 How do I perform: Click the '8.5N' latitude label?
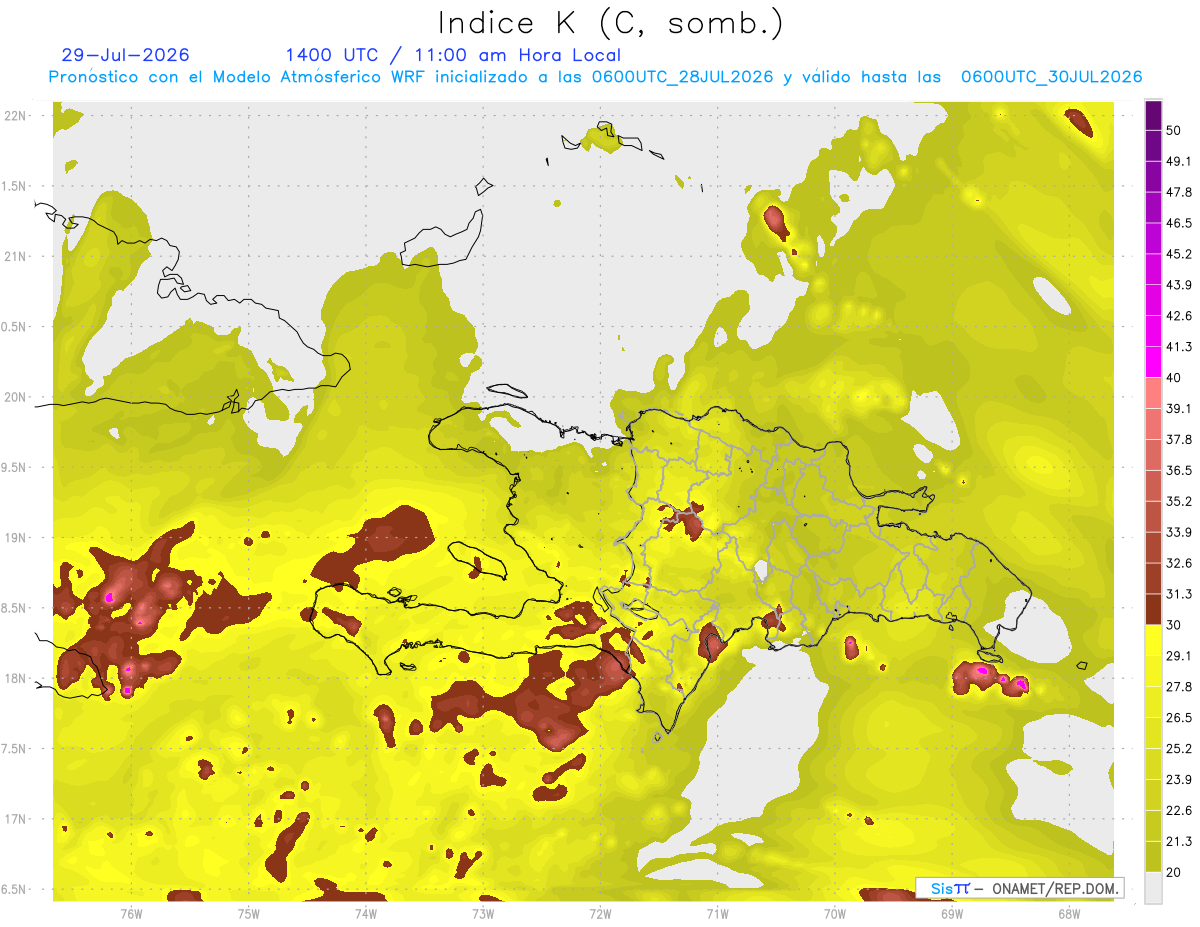(x=15, y=608)
